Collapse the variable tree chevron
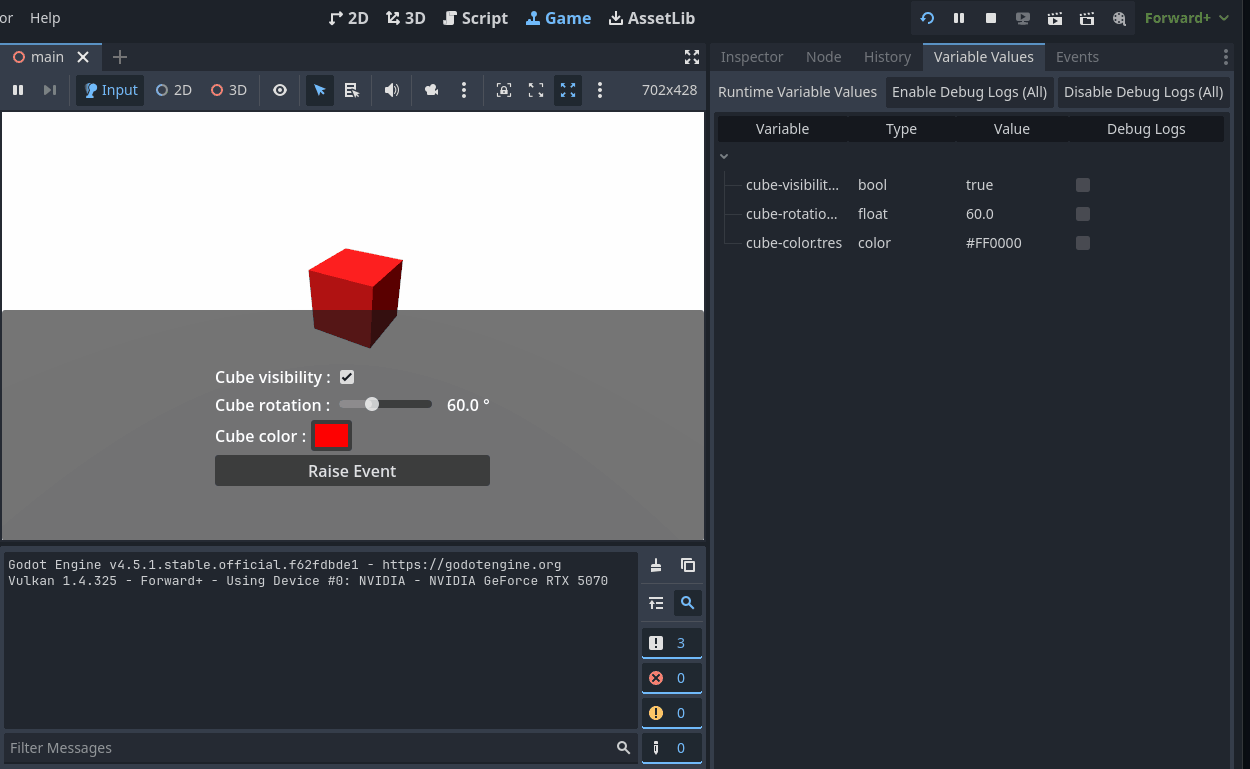The width and height of the screenshot is (1250, 769). tap(724, 156)
